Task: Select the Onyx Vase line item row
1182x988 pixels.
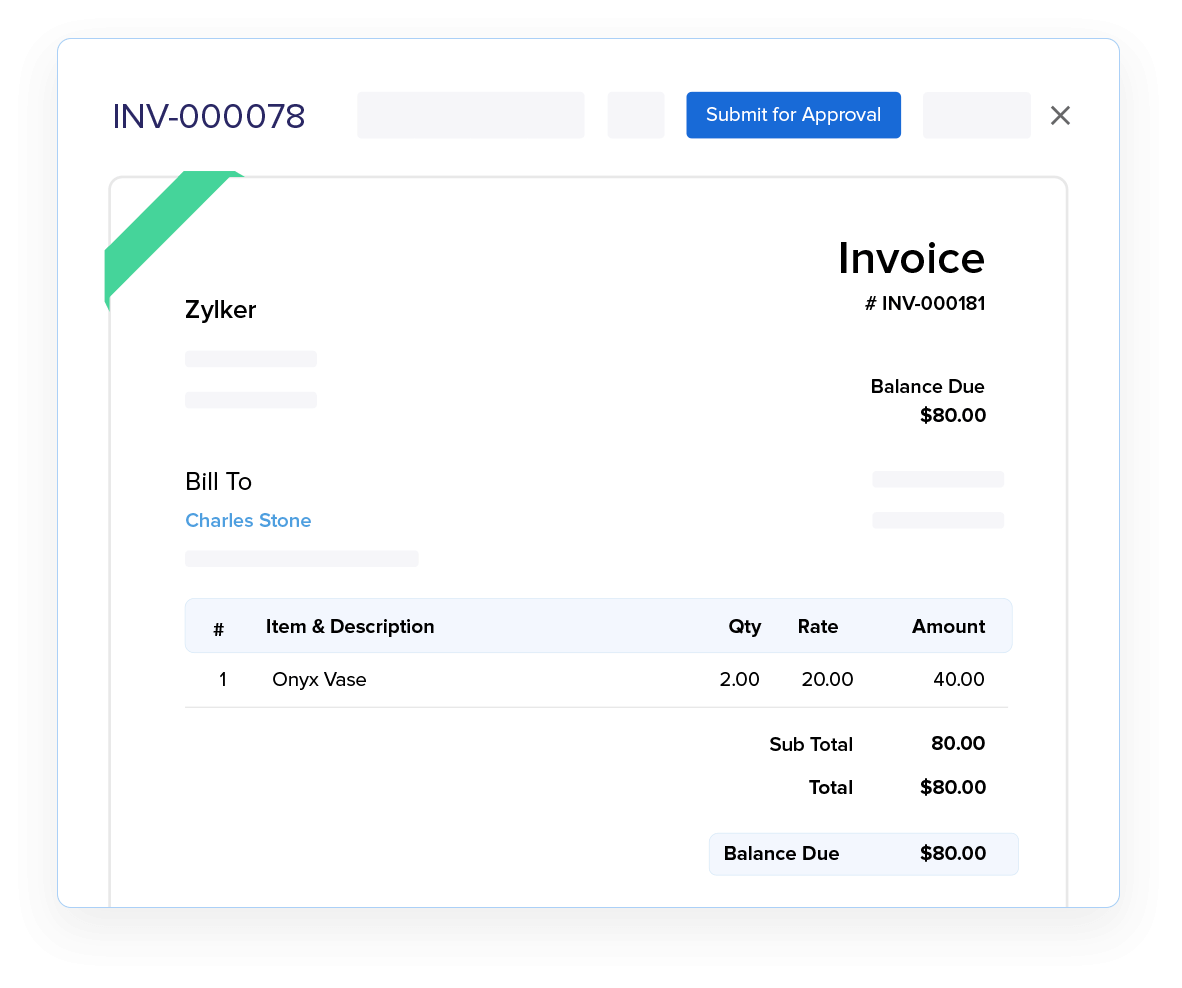Action: (x=600, y=679)
